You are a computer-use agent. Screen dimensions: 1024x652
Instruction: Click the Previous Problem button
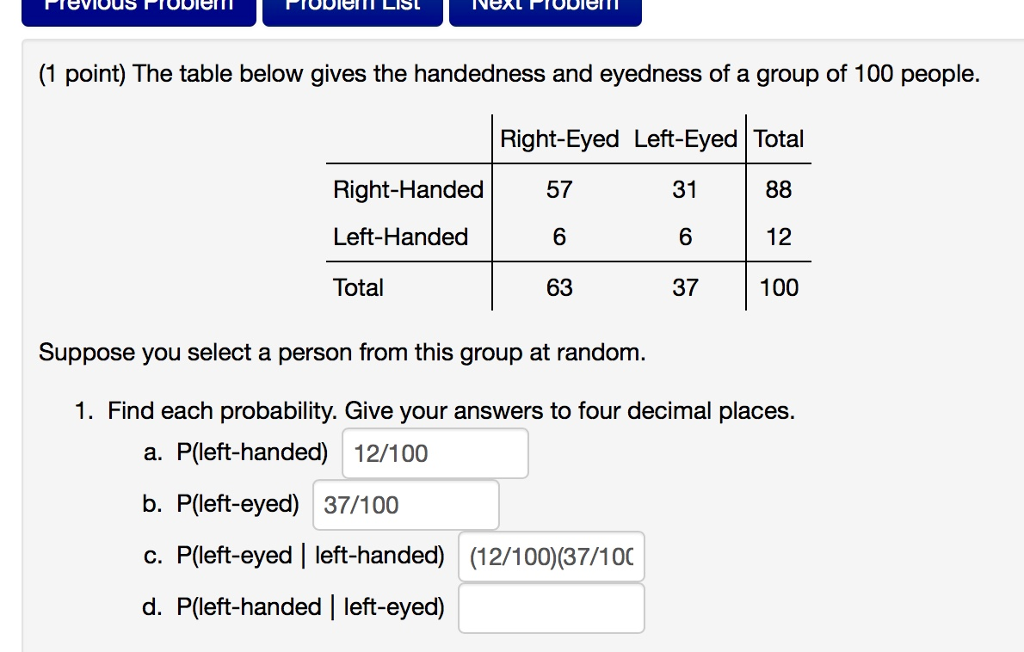[138, 8]
